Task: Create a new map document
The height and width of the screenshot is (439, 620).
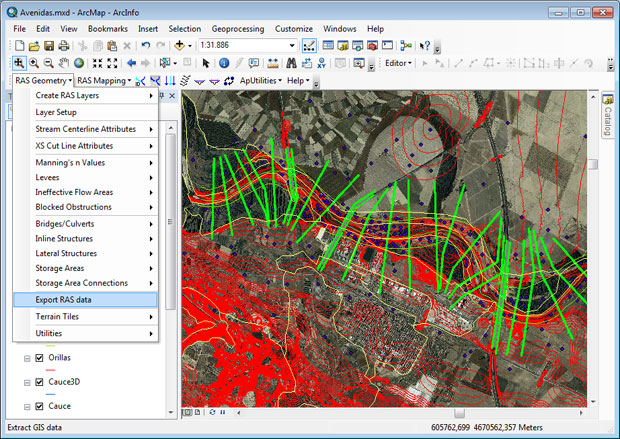Action: [19, 45]
